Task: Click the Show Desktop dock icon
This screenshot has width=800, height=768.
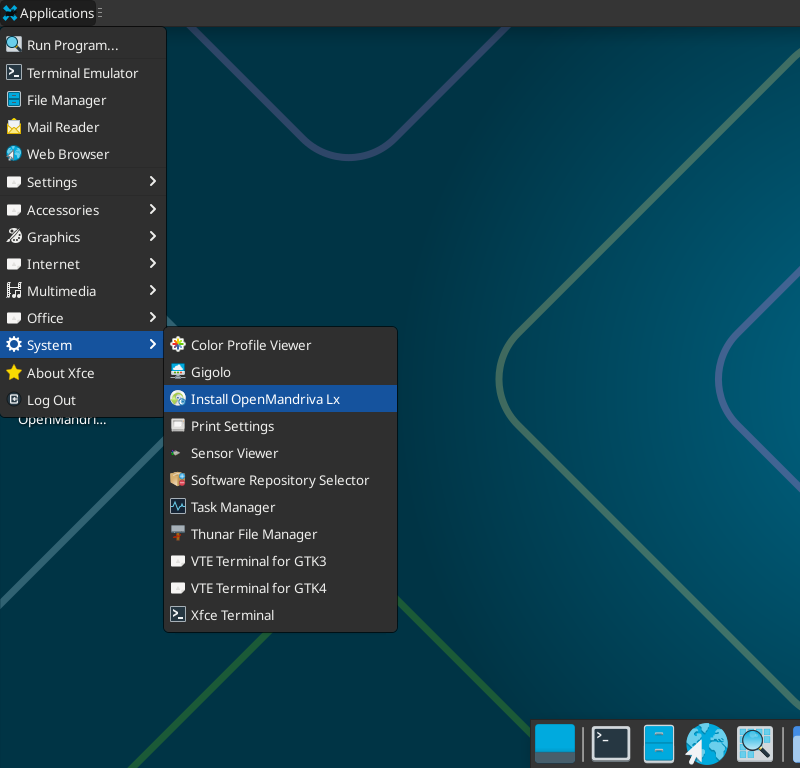Action: (x=555, y=743)
